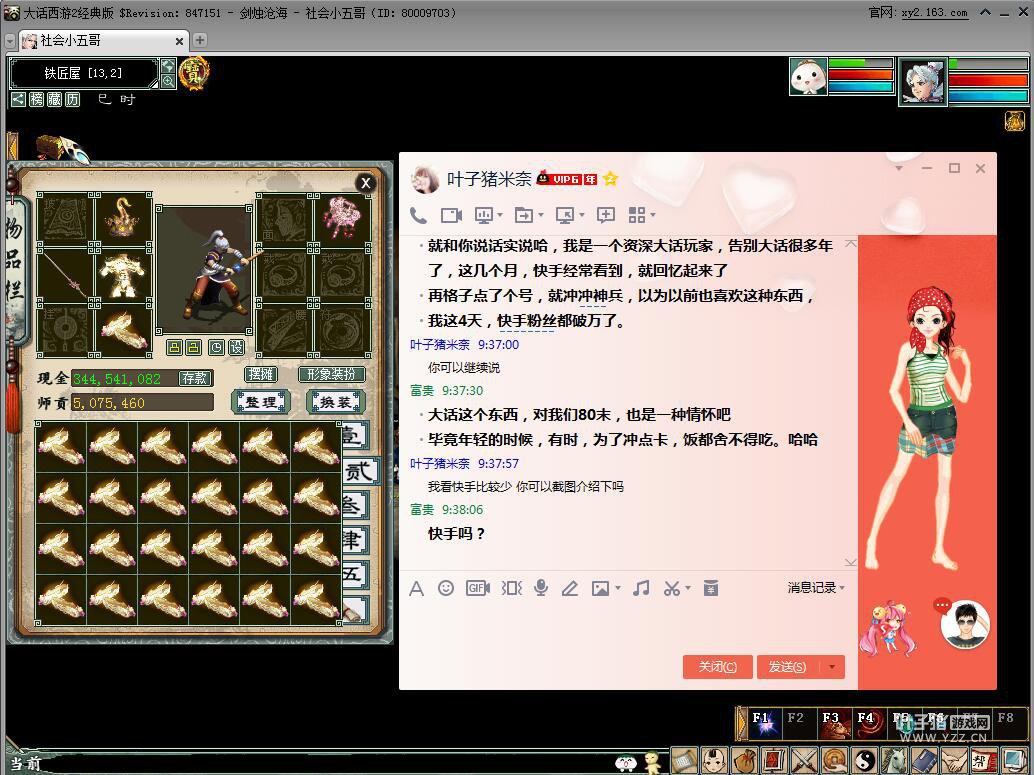Click the gold 寶 treasure badge icon
The height and width of the screenshot is (775, 1034).
coord(194,72)
